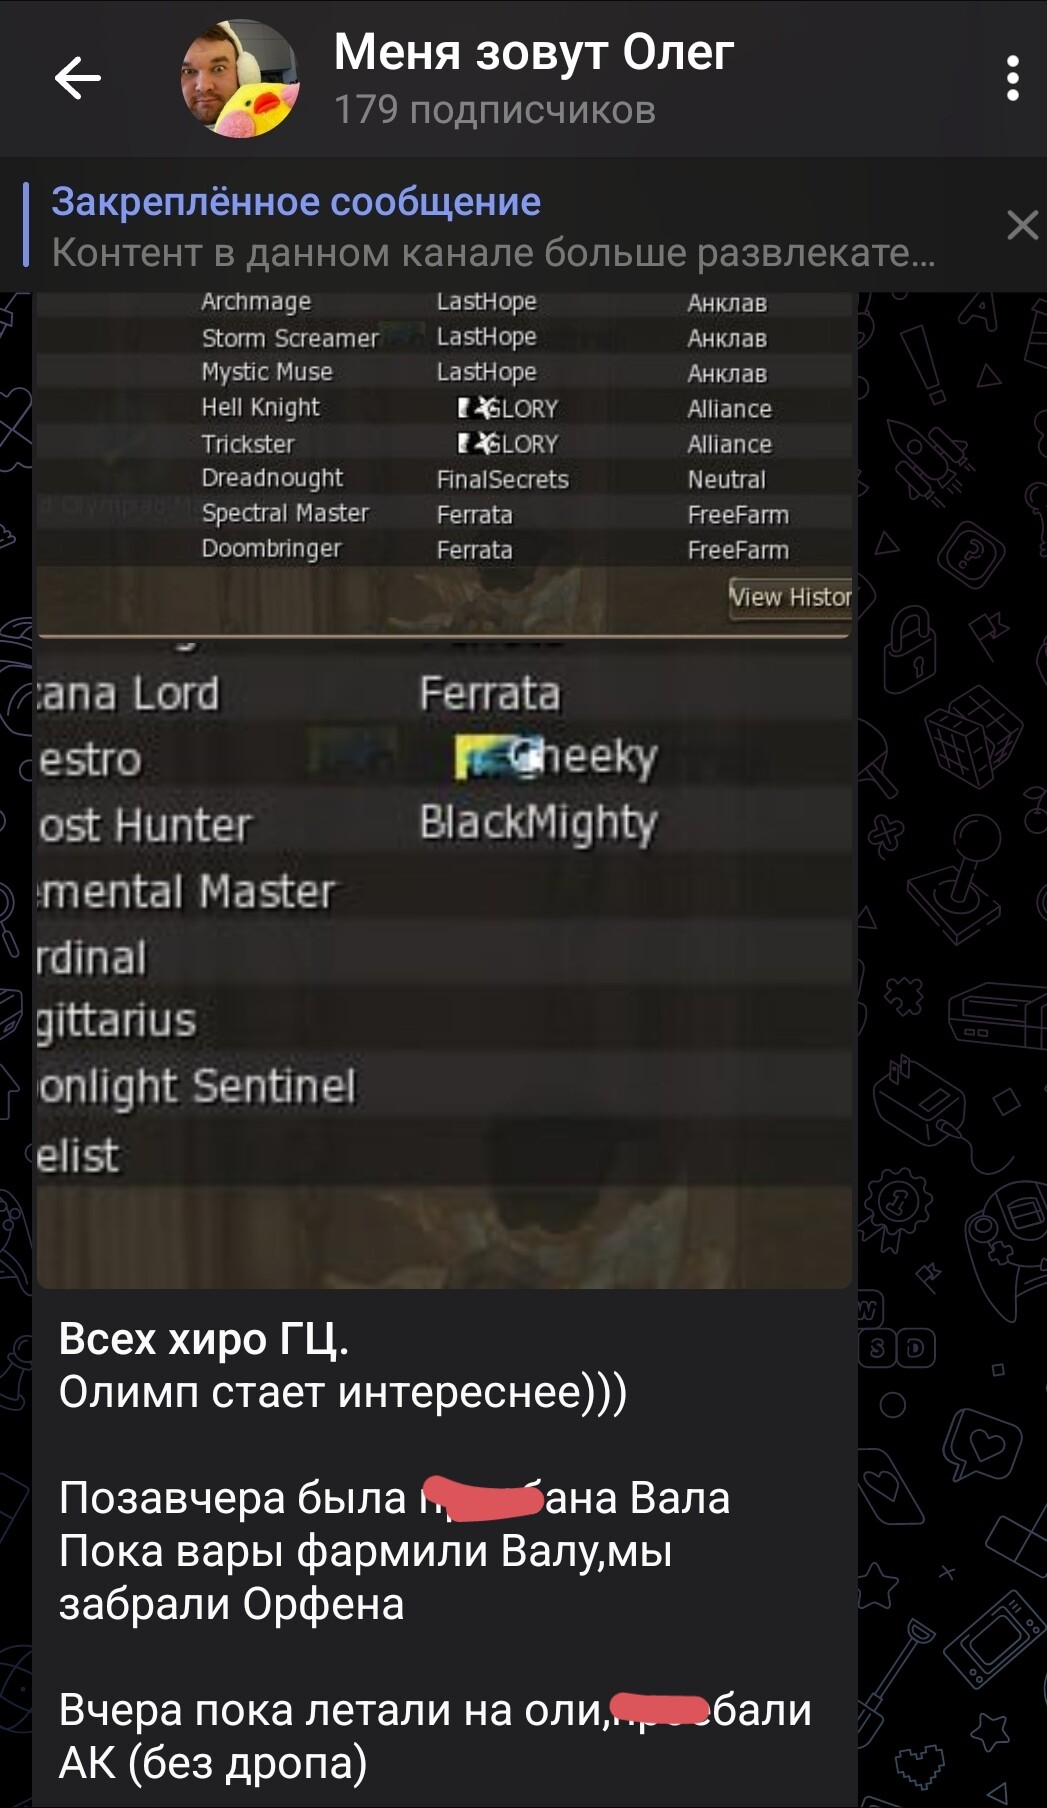Select the Archmage LastHope row

point(444,302)
